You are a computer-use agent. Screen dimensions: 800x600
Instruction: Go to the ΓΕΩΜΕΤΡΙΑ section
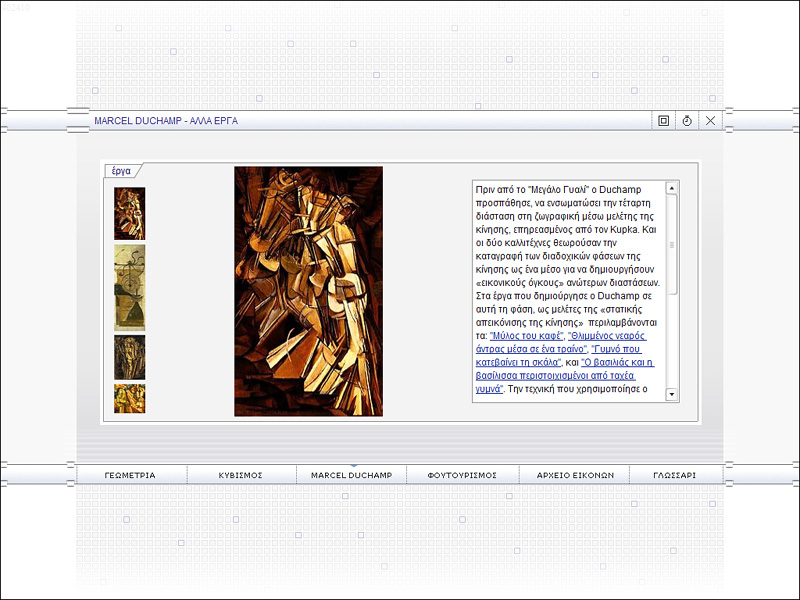(x=130, y=475)
